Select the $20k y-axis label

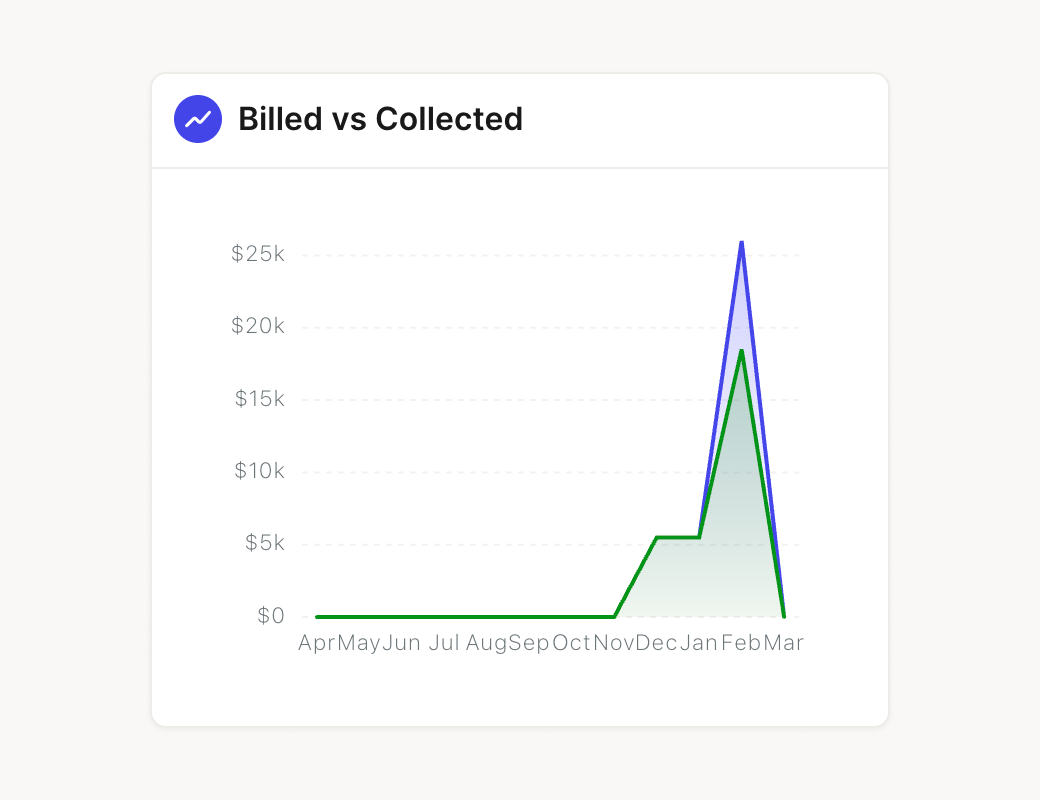(x=258, y=326)
